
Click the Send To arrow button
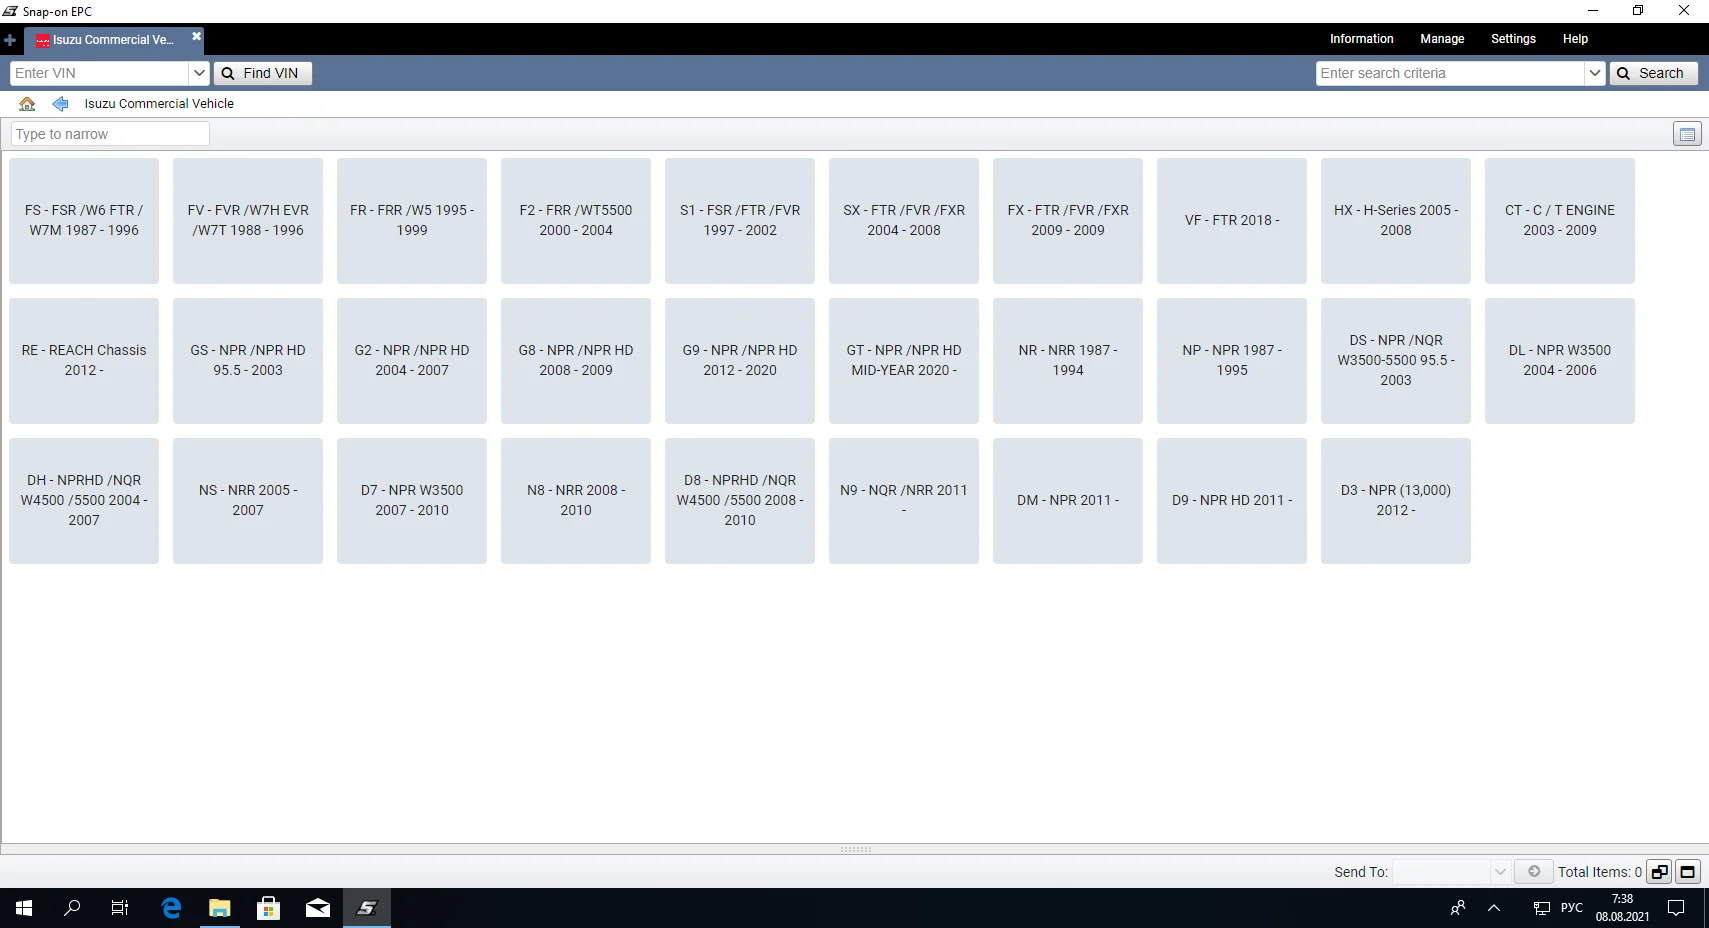click(x=1533, y=872)
